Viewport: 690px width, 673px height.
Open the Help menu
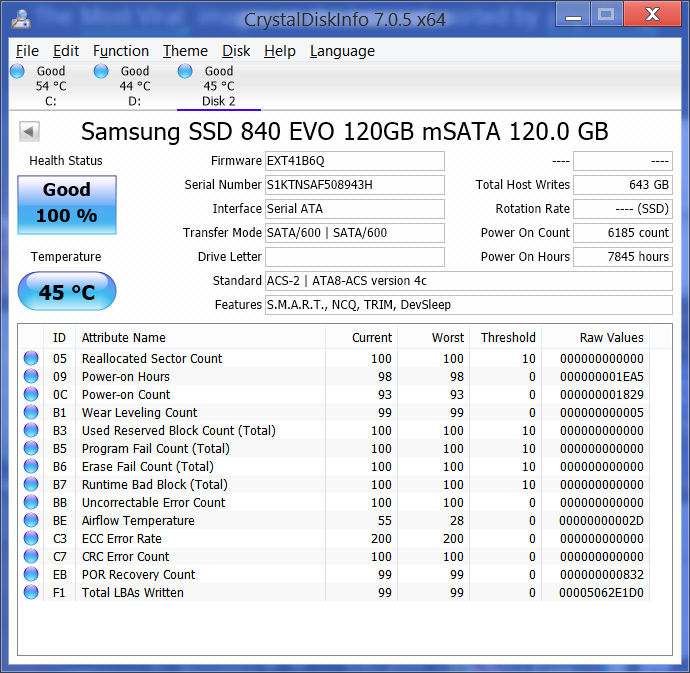tap(280, 51)
